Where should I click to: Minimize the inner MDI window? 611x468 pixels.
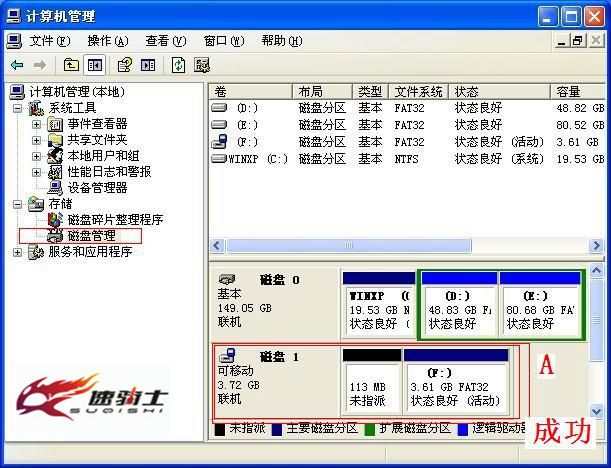562,41
